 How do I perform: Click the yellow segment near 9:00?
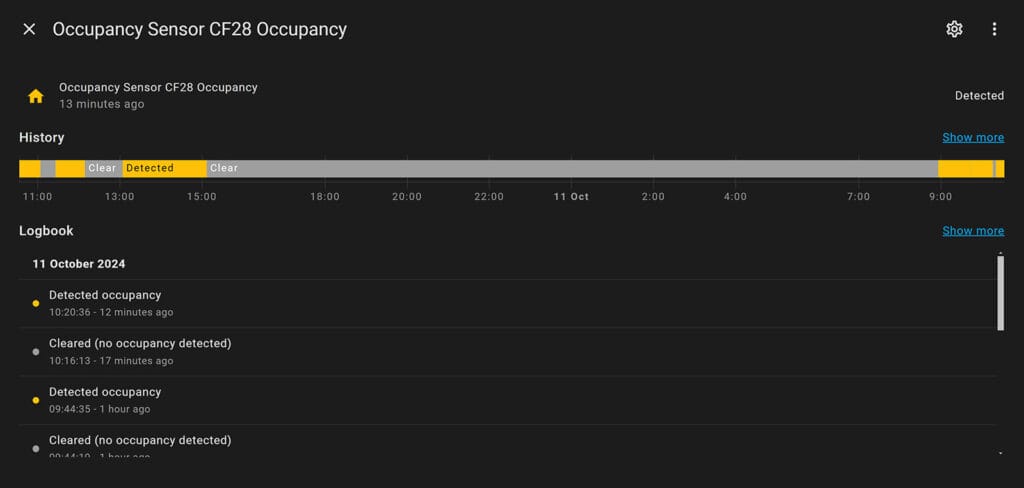pos(966,169)
